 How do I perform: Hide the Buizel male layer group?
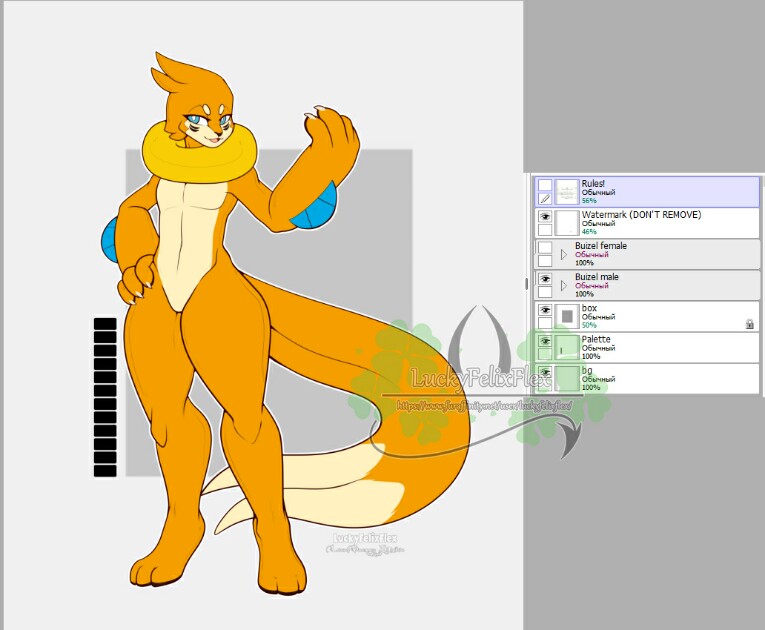click(x=545, y=279)
